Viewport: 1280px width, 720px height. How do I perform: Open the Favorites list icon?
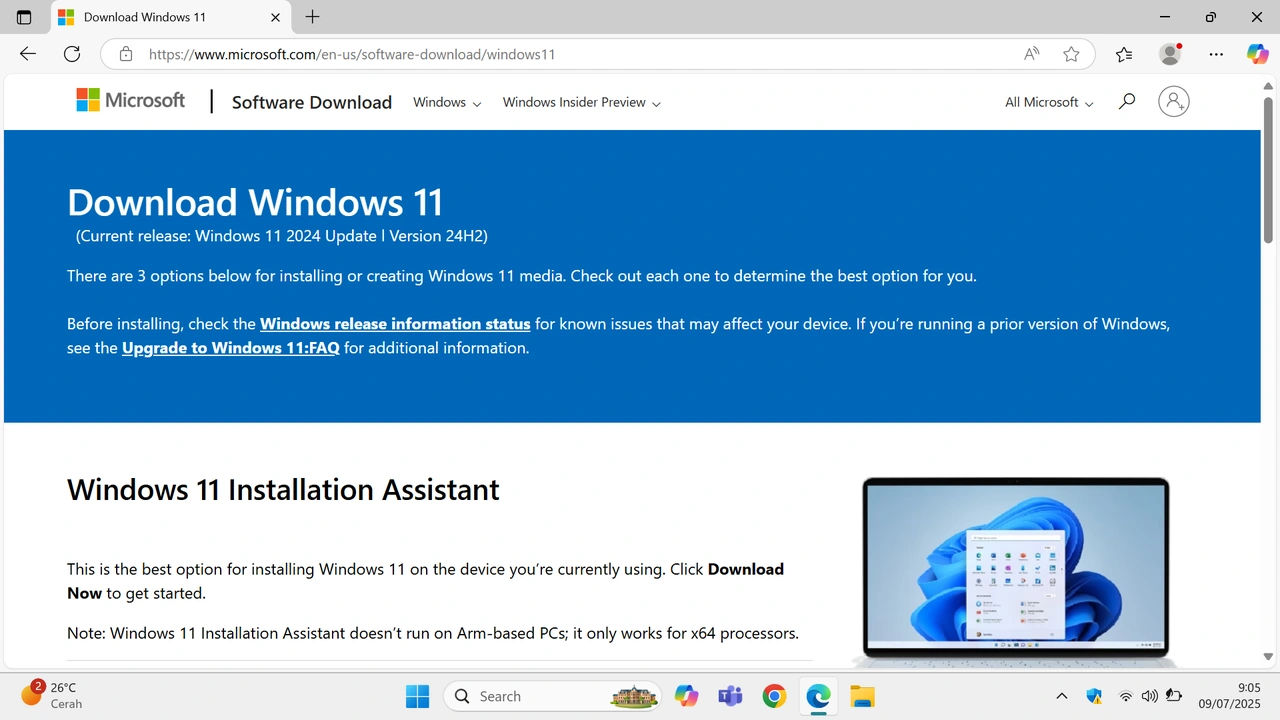click(x=1124, y=54)
